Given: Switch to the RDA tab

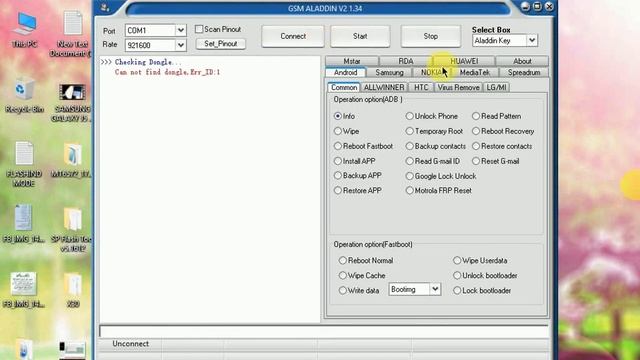Looking at the screenshot, I should [406, 61].
